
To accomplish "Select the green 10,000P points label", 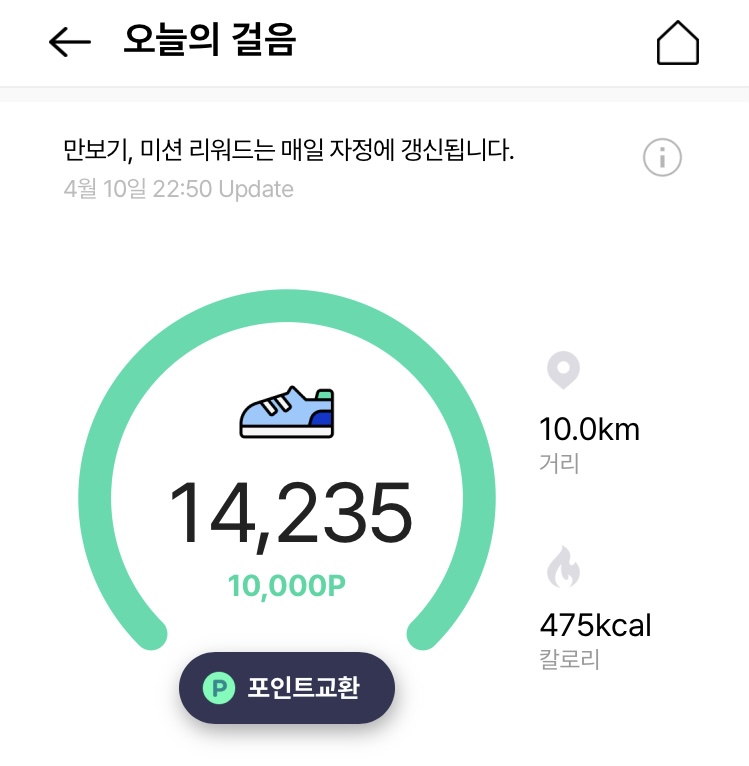I will (287, 586).
